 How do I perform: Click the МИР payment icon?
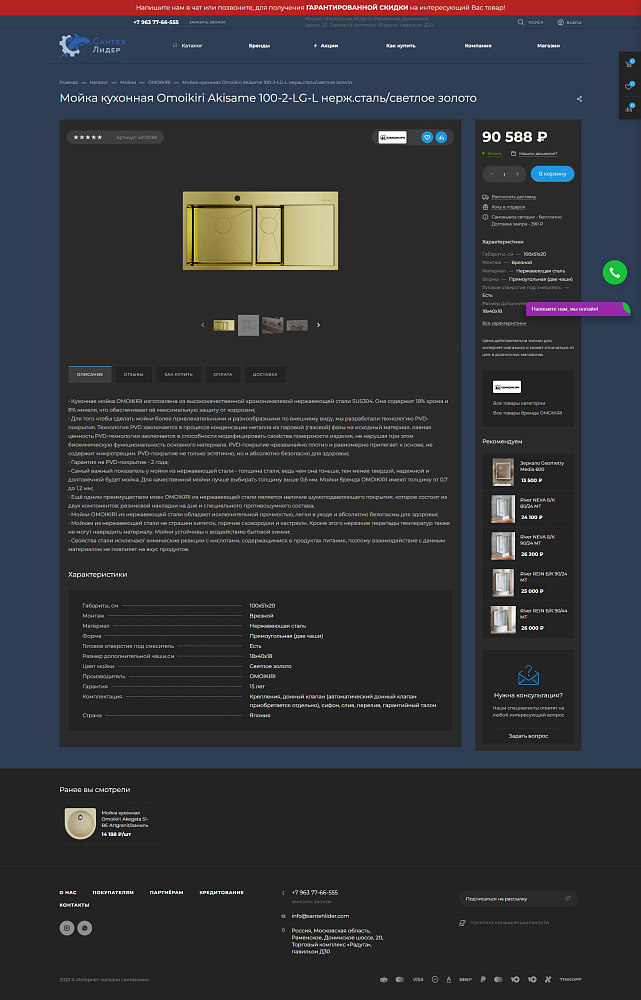point(466,979)
